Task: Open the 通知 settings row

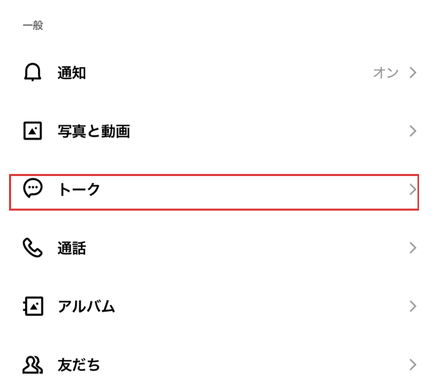Action: tap(219, 73)
